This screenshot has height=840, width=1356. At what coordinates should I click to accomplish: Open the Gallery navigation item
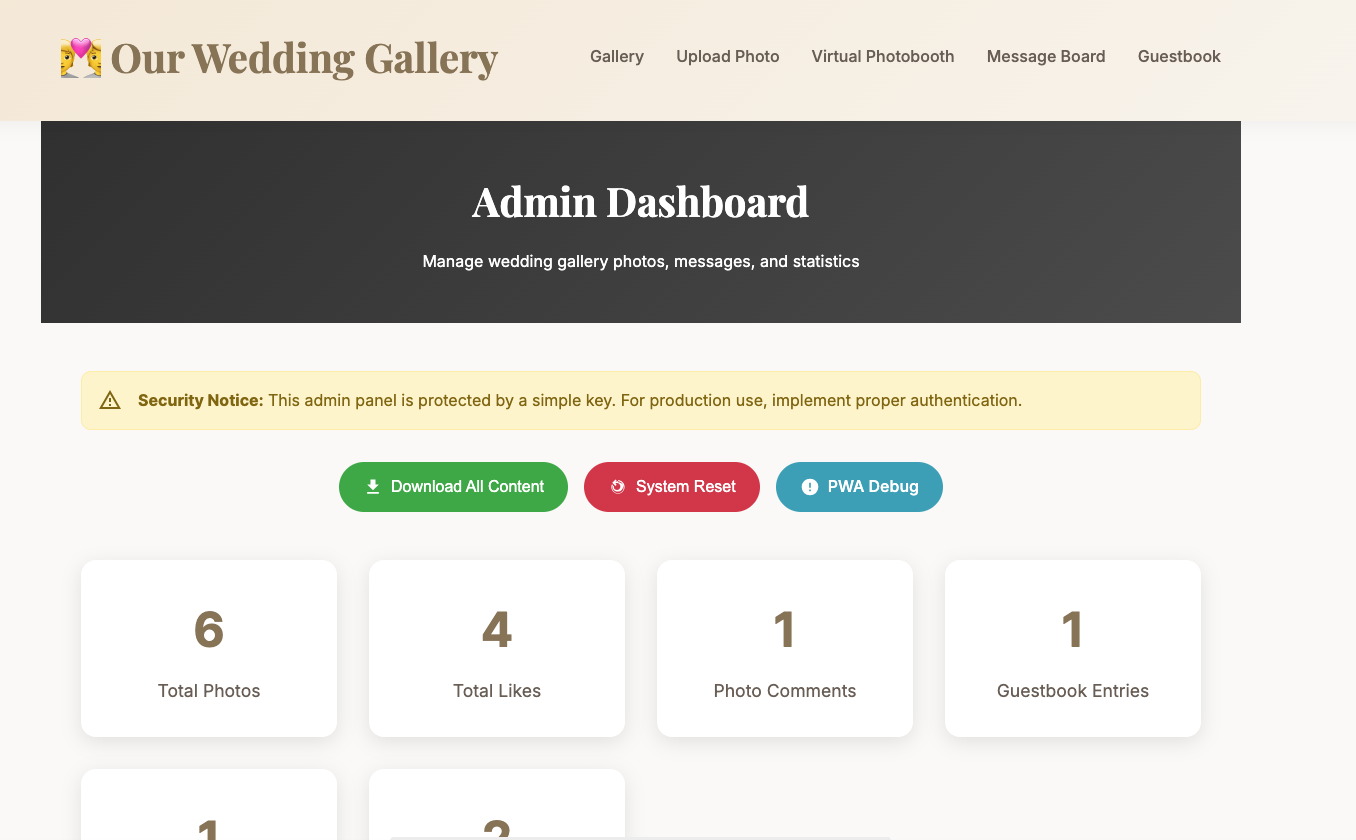(x=616, y=56)
